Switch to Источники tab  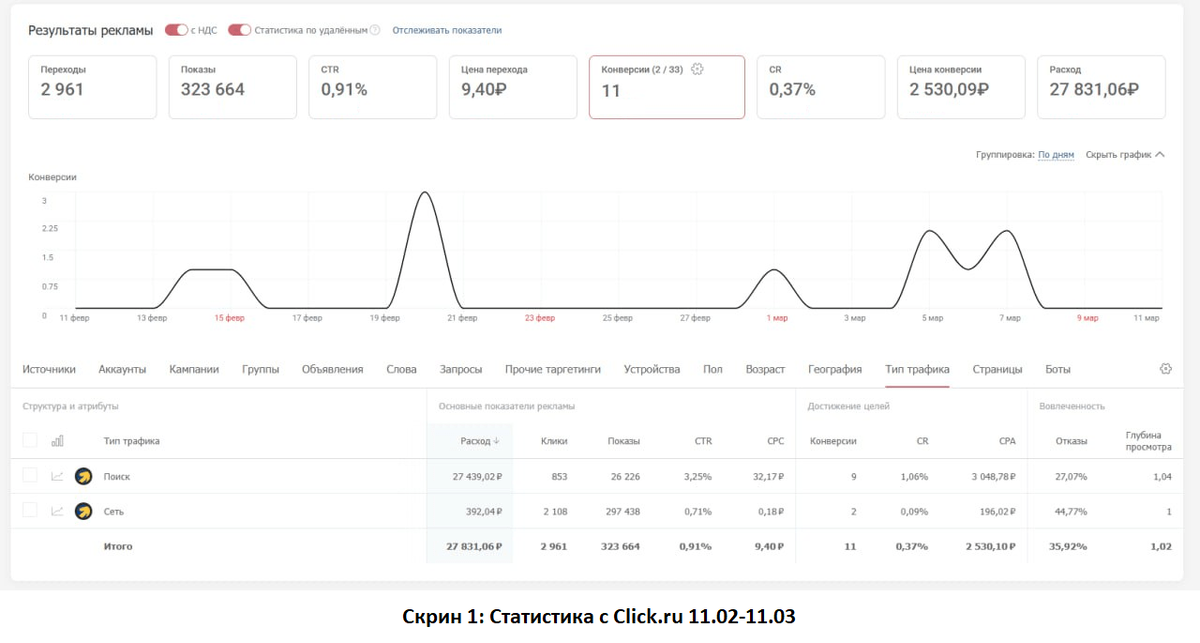[49, 369]
